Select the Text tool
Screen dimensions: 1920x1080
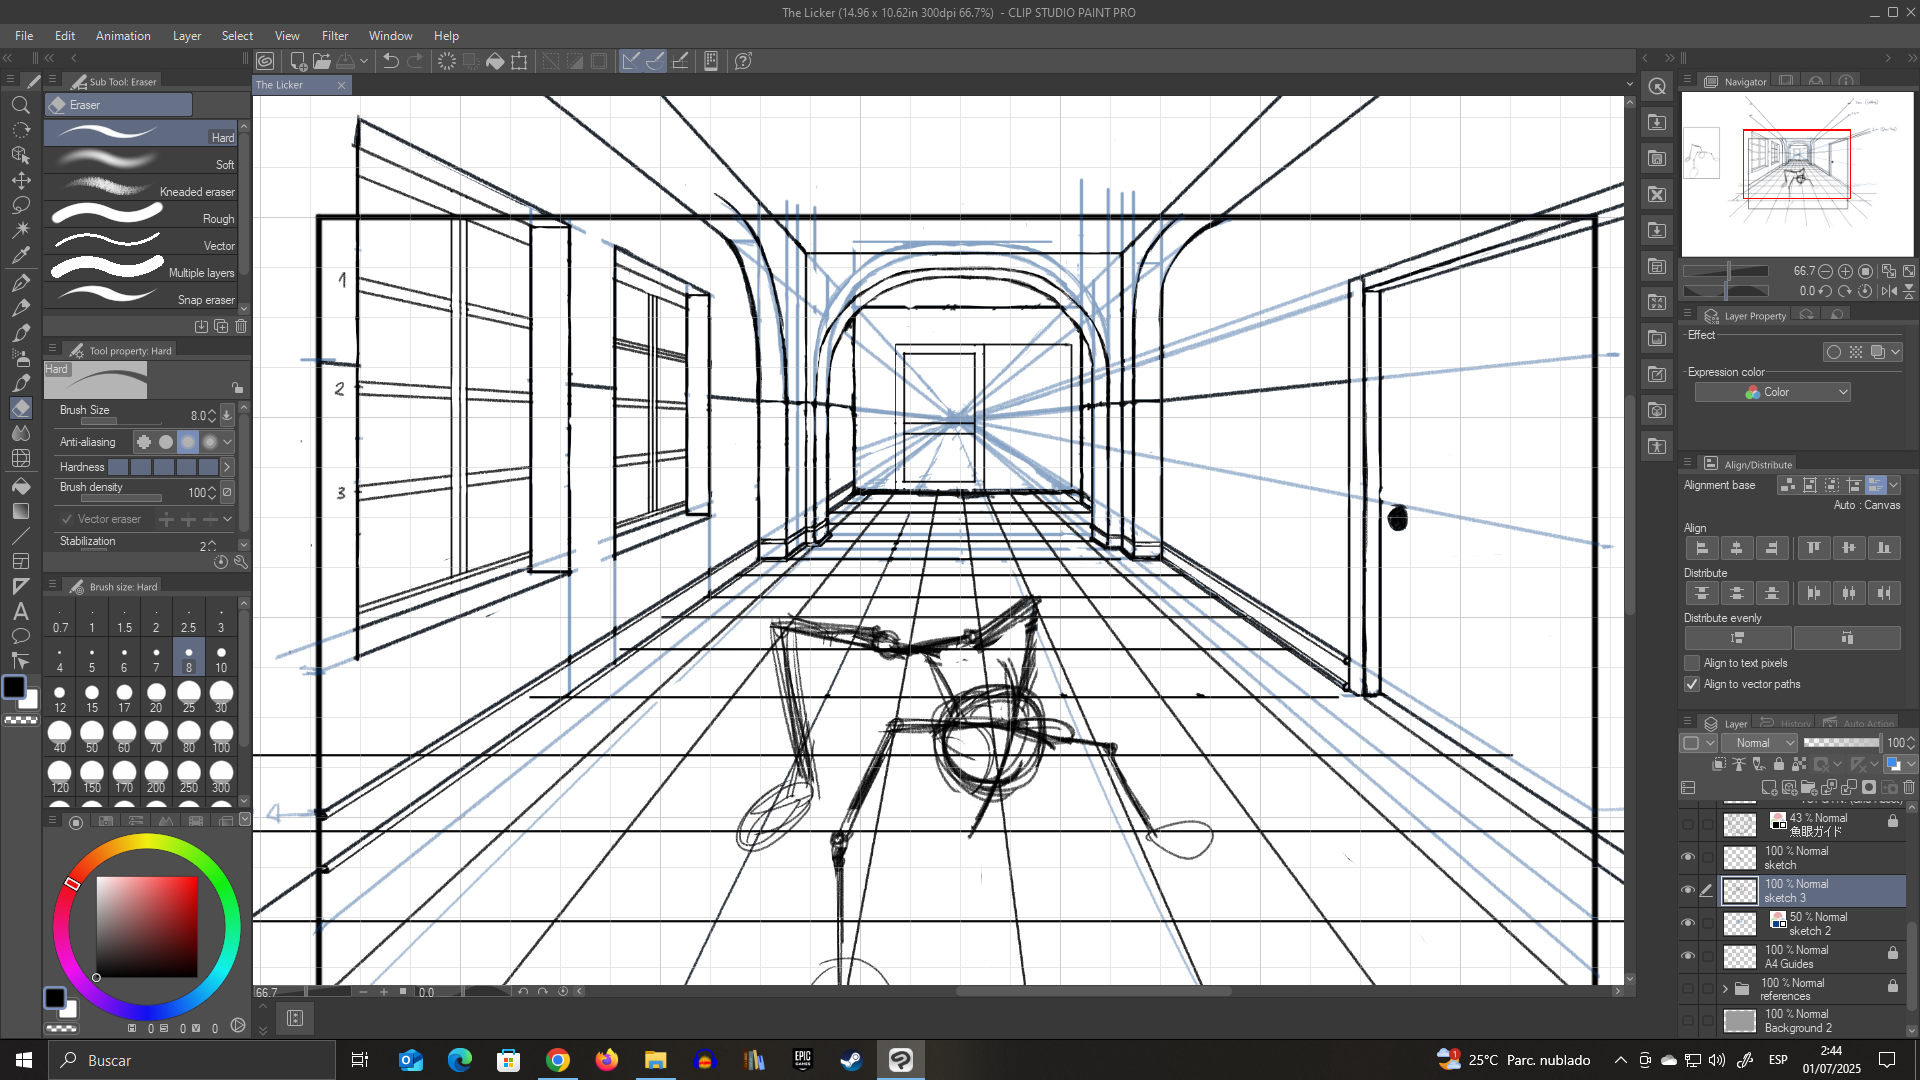(x=21, y=611)
